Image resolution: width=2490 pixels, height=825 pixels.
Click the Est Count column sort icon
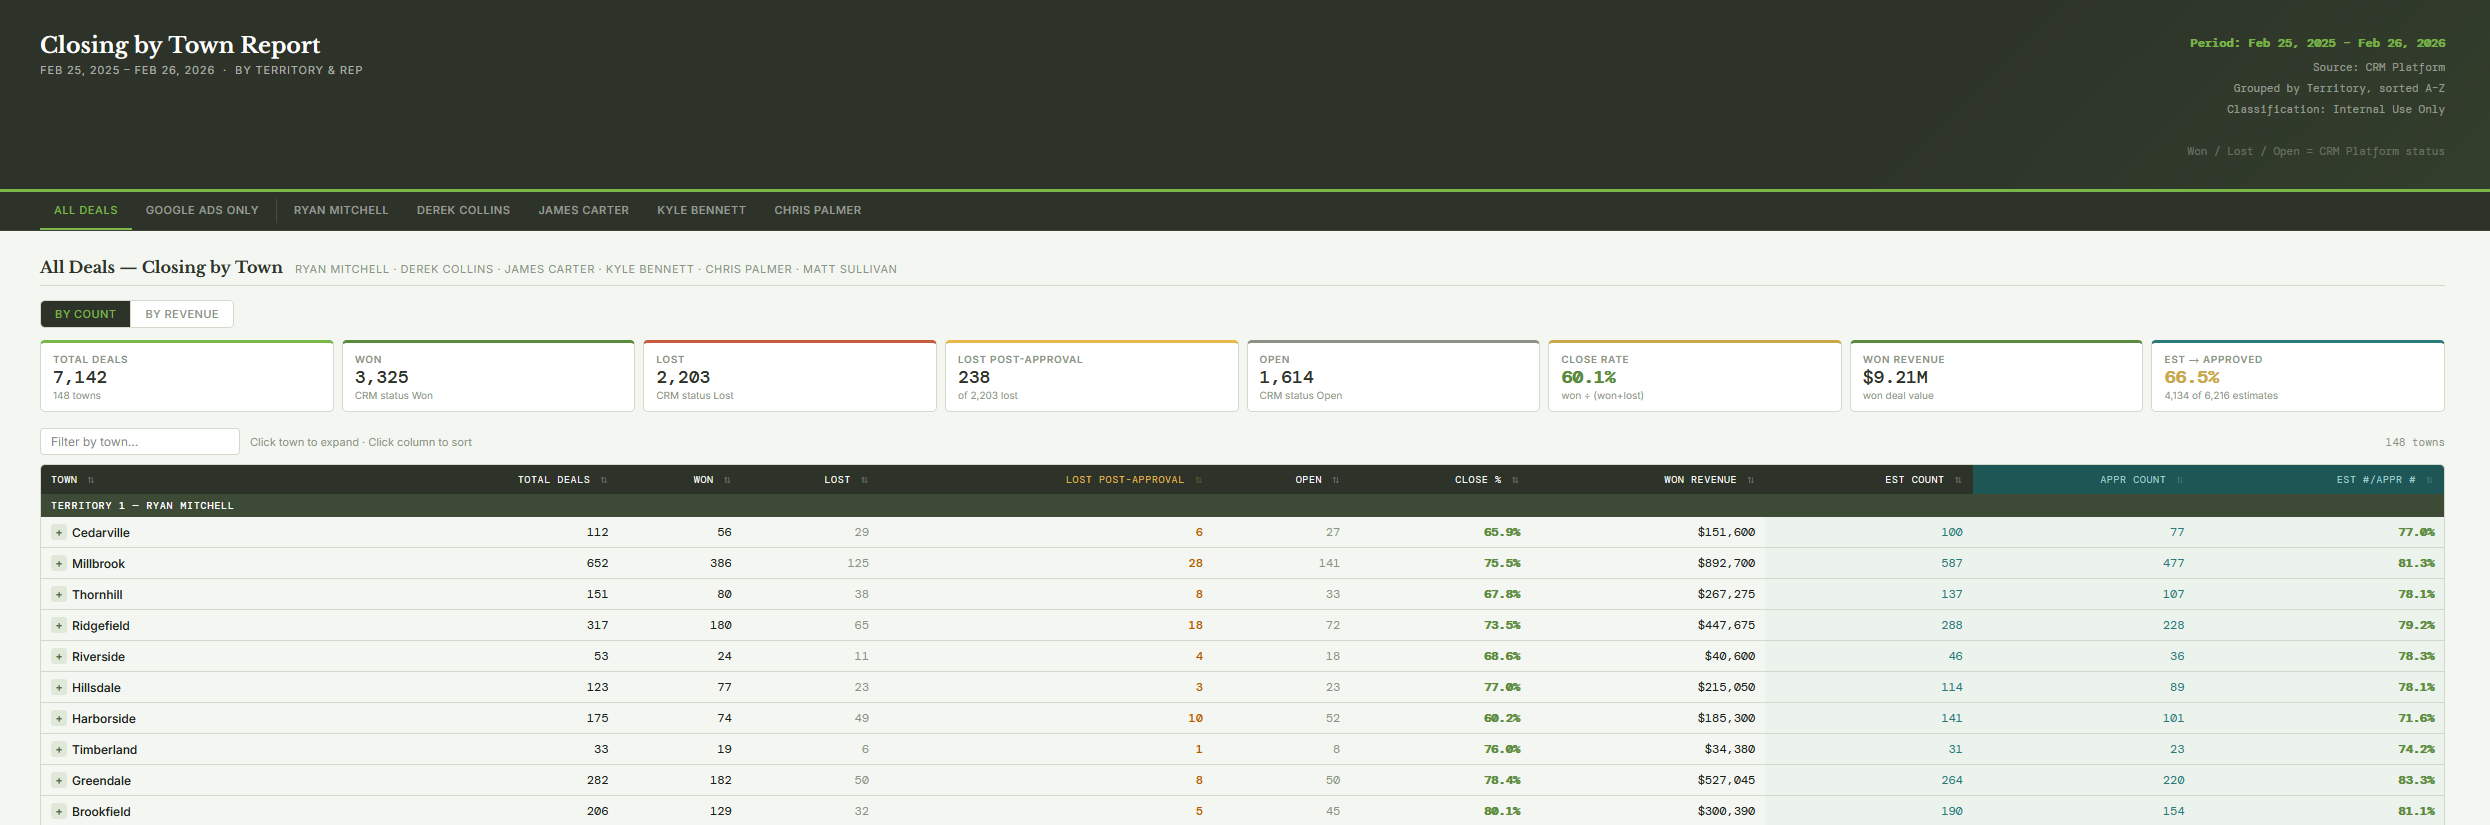[1958, 480]
